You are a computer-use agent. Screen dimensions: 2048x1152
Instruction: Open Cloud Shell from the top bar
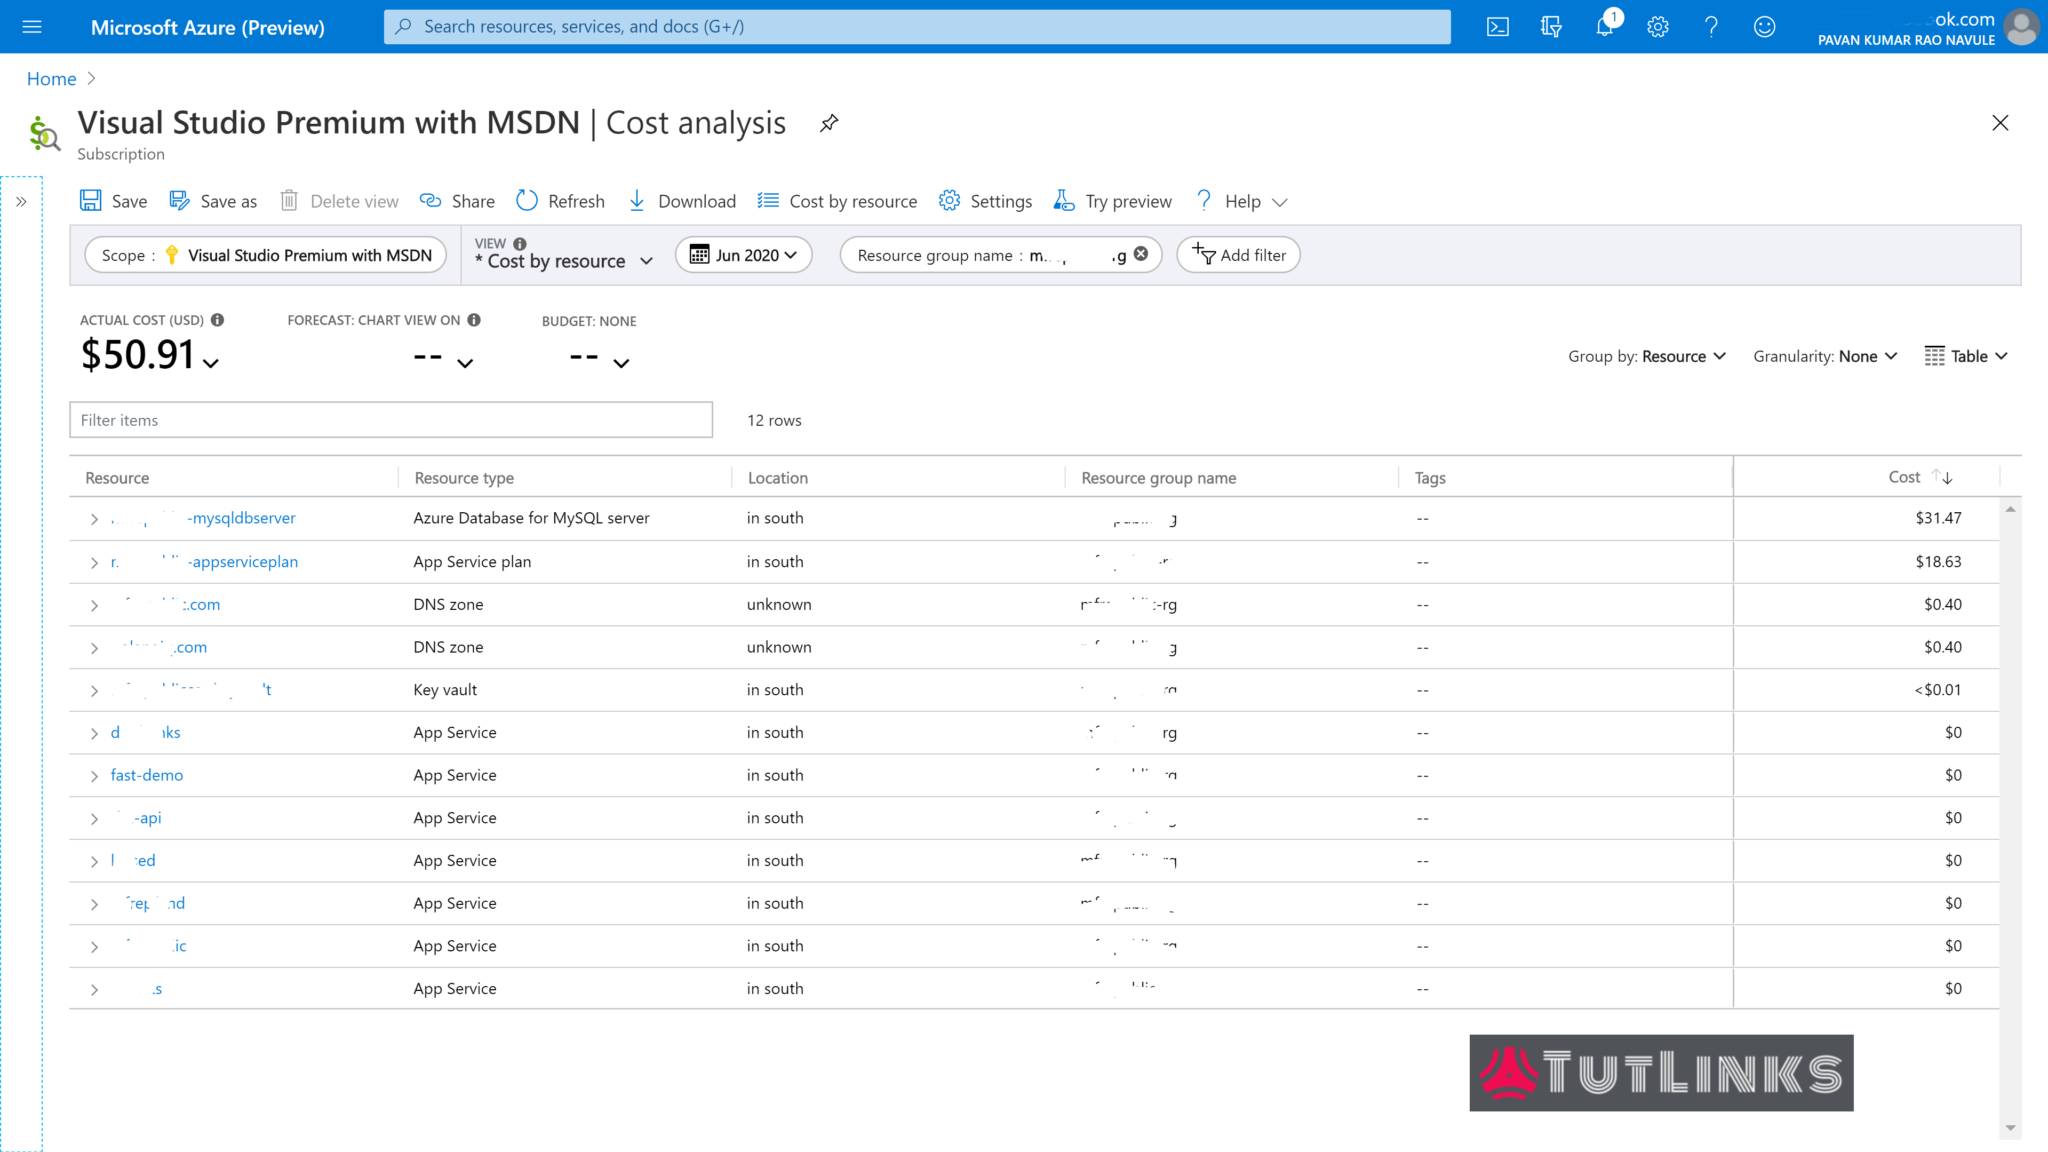pos(1497,27)
